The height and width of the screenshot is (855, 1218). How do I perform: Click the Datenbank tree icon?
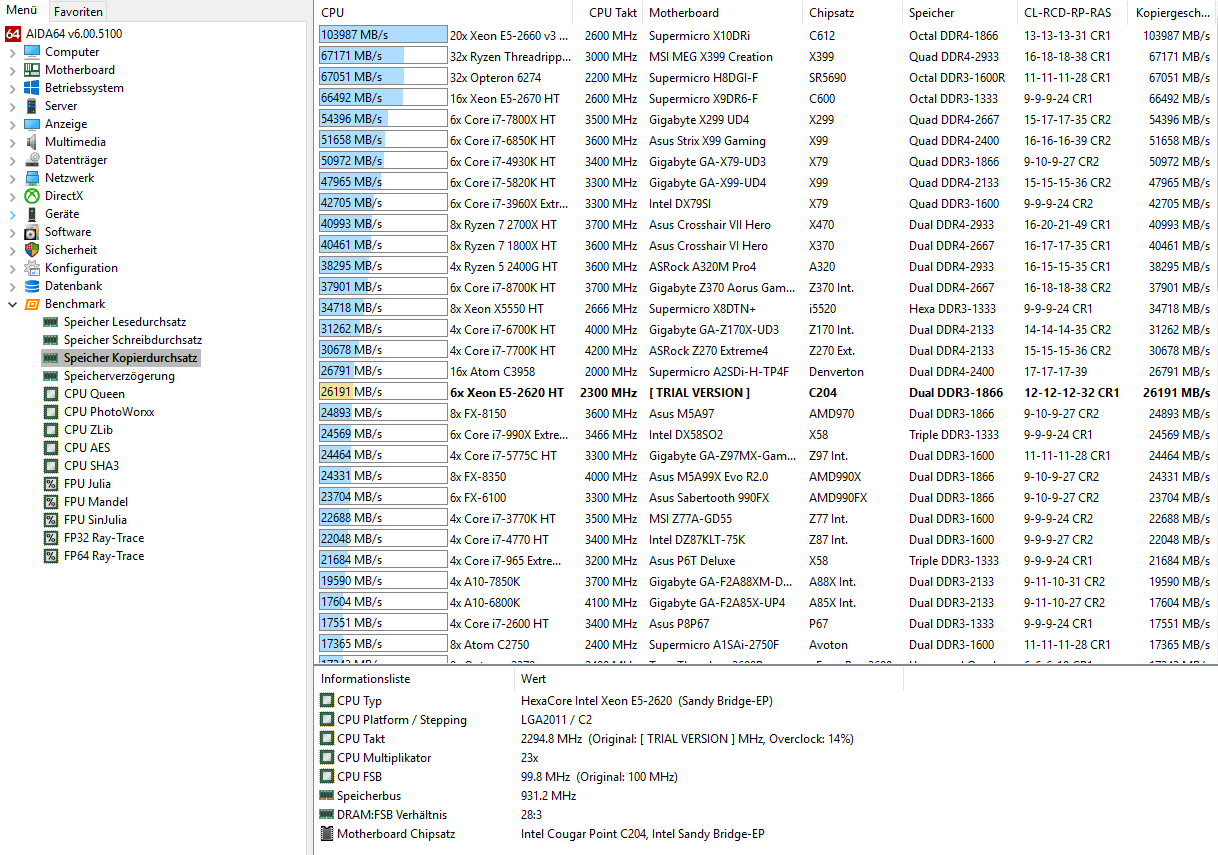pyautogui.click(x=32, y=286)
